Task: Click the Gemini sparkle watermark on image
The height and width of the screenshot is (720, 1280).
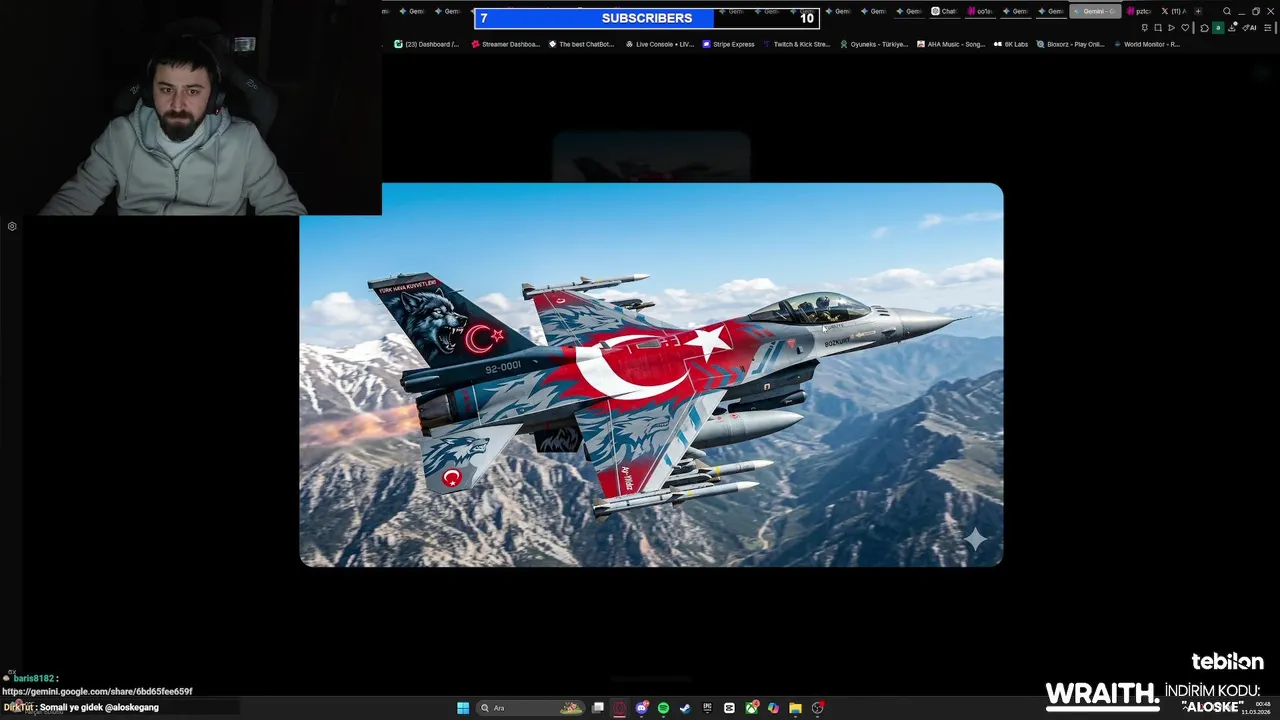Action: click(x=975, y=540)
